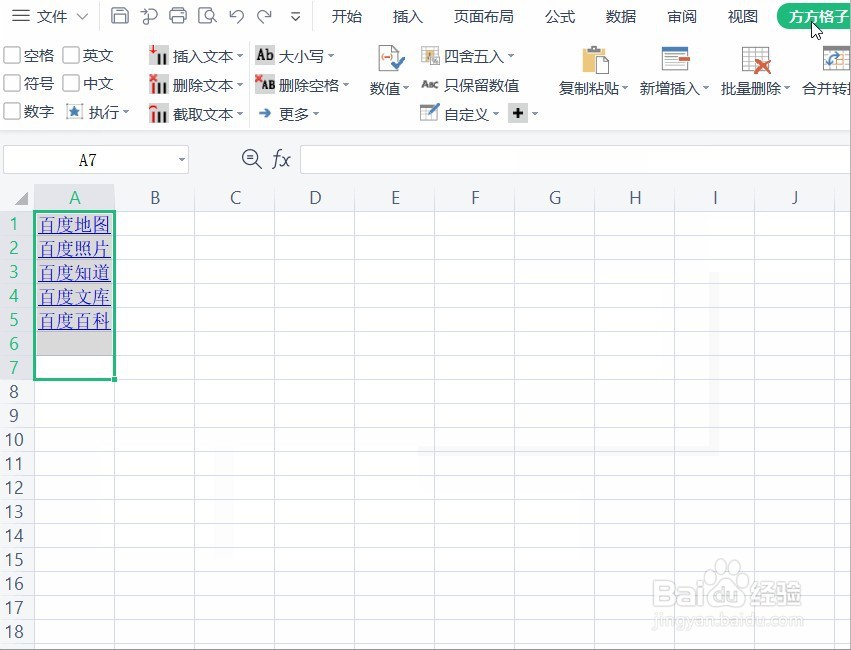This screenshot has width=851, height=650.
Task: Expand the 大小写 dropdown arrow
Action: (x=331, y=55)
